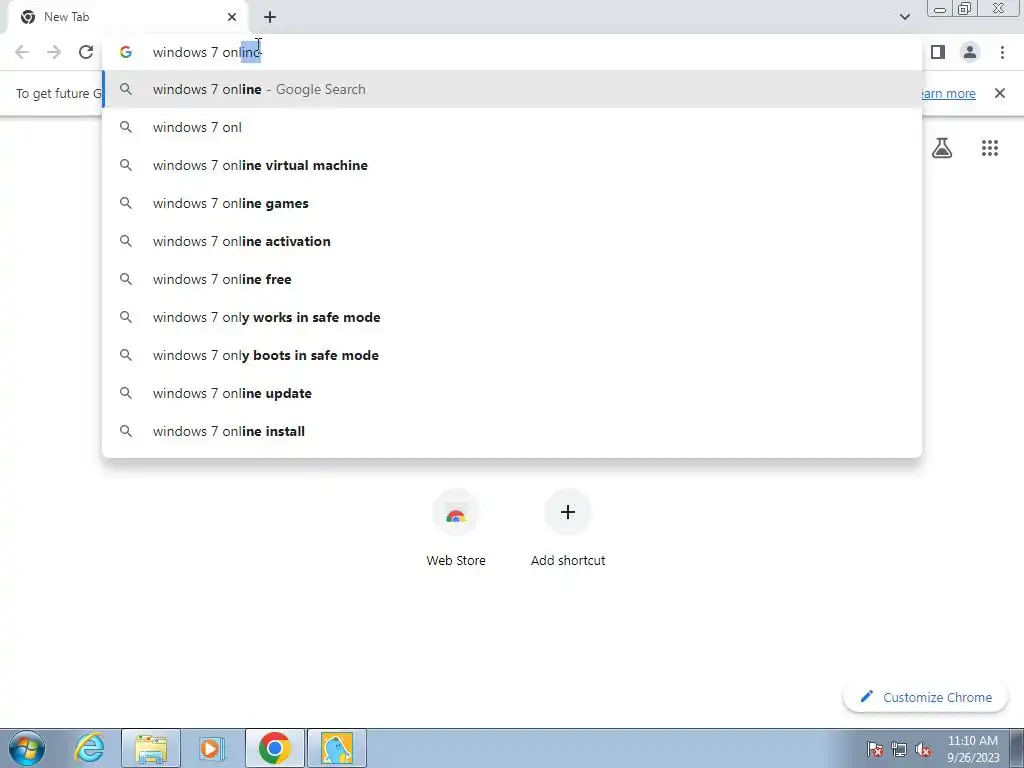
Task: Choose suggestion 'windows 7 onl'
Action: coord(512,127)
